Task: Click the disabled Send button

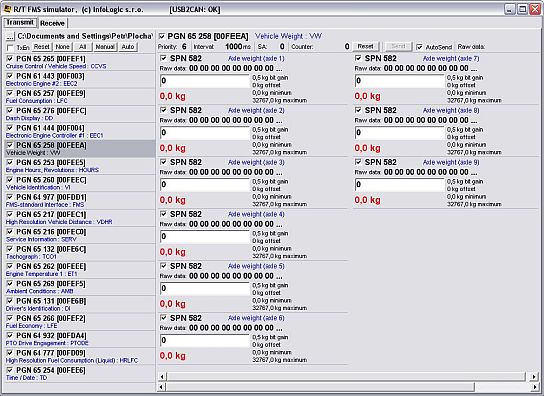Action: tap(398, 46)
